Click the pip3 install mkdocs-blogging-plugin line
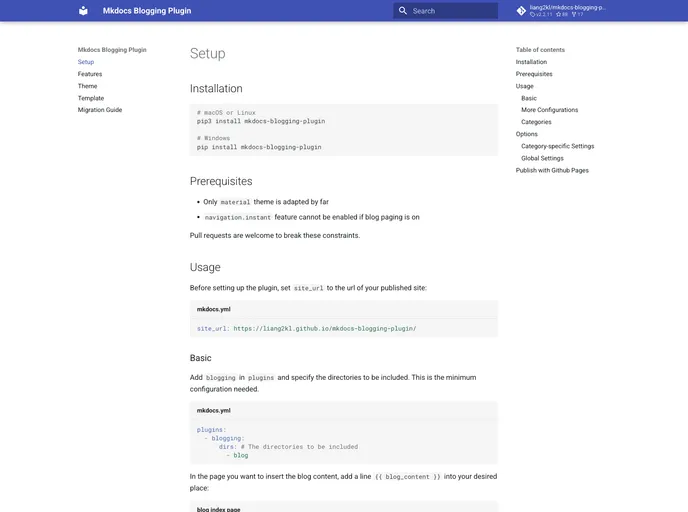688x512 pixels. [x=261, y=121]
